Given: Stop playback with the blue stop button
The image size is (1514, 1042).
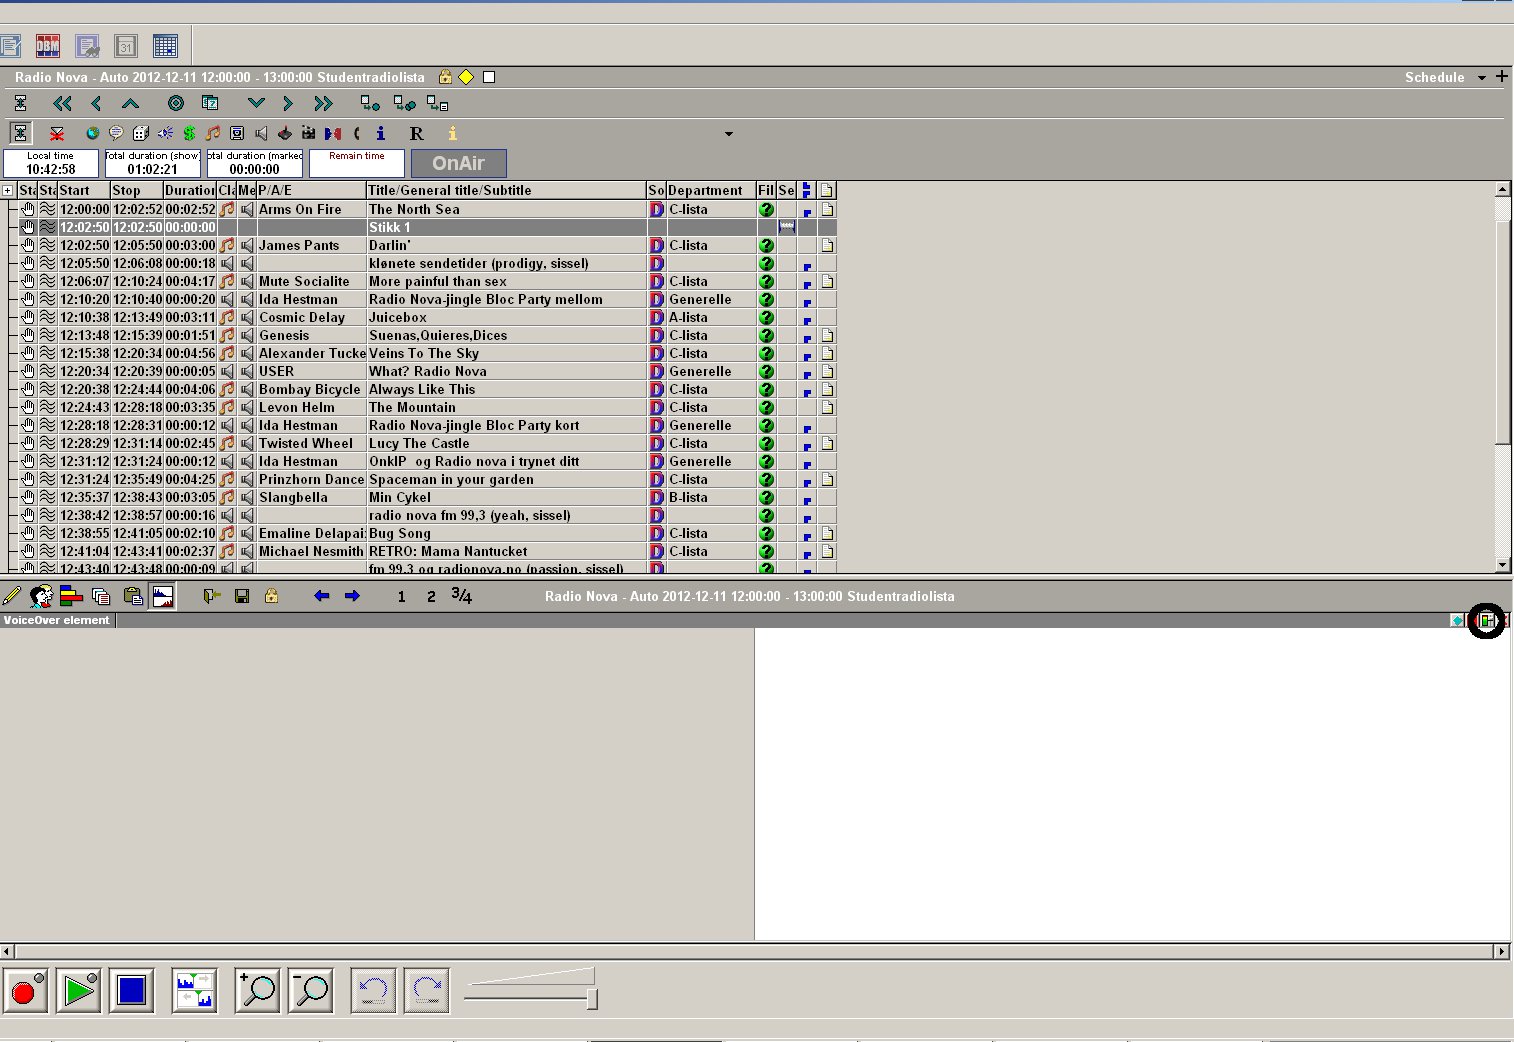Looking at the screenshot, I should click(132, 990).
